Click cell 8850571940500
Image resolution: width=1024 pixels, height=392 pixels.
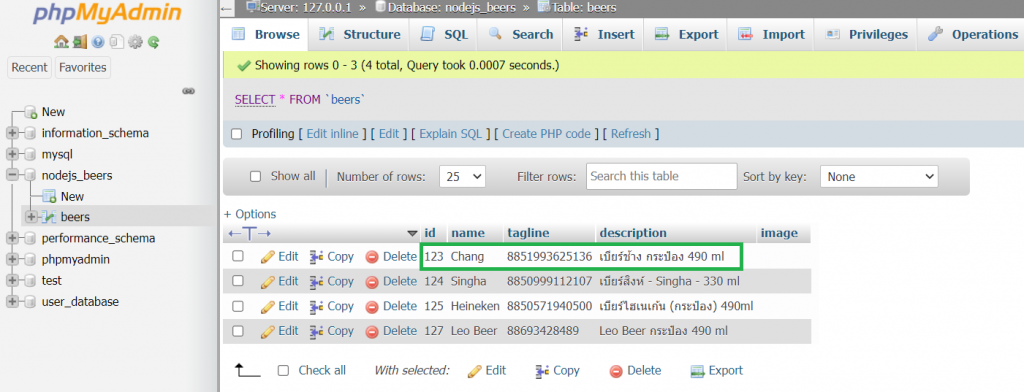pyautogui.click(x=549, y=306)
